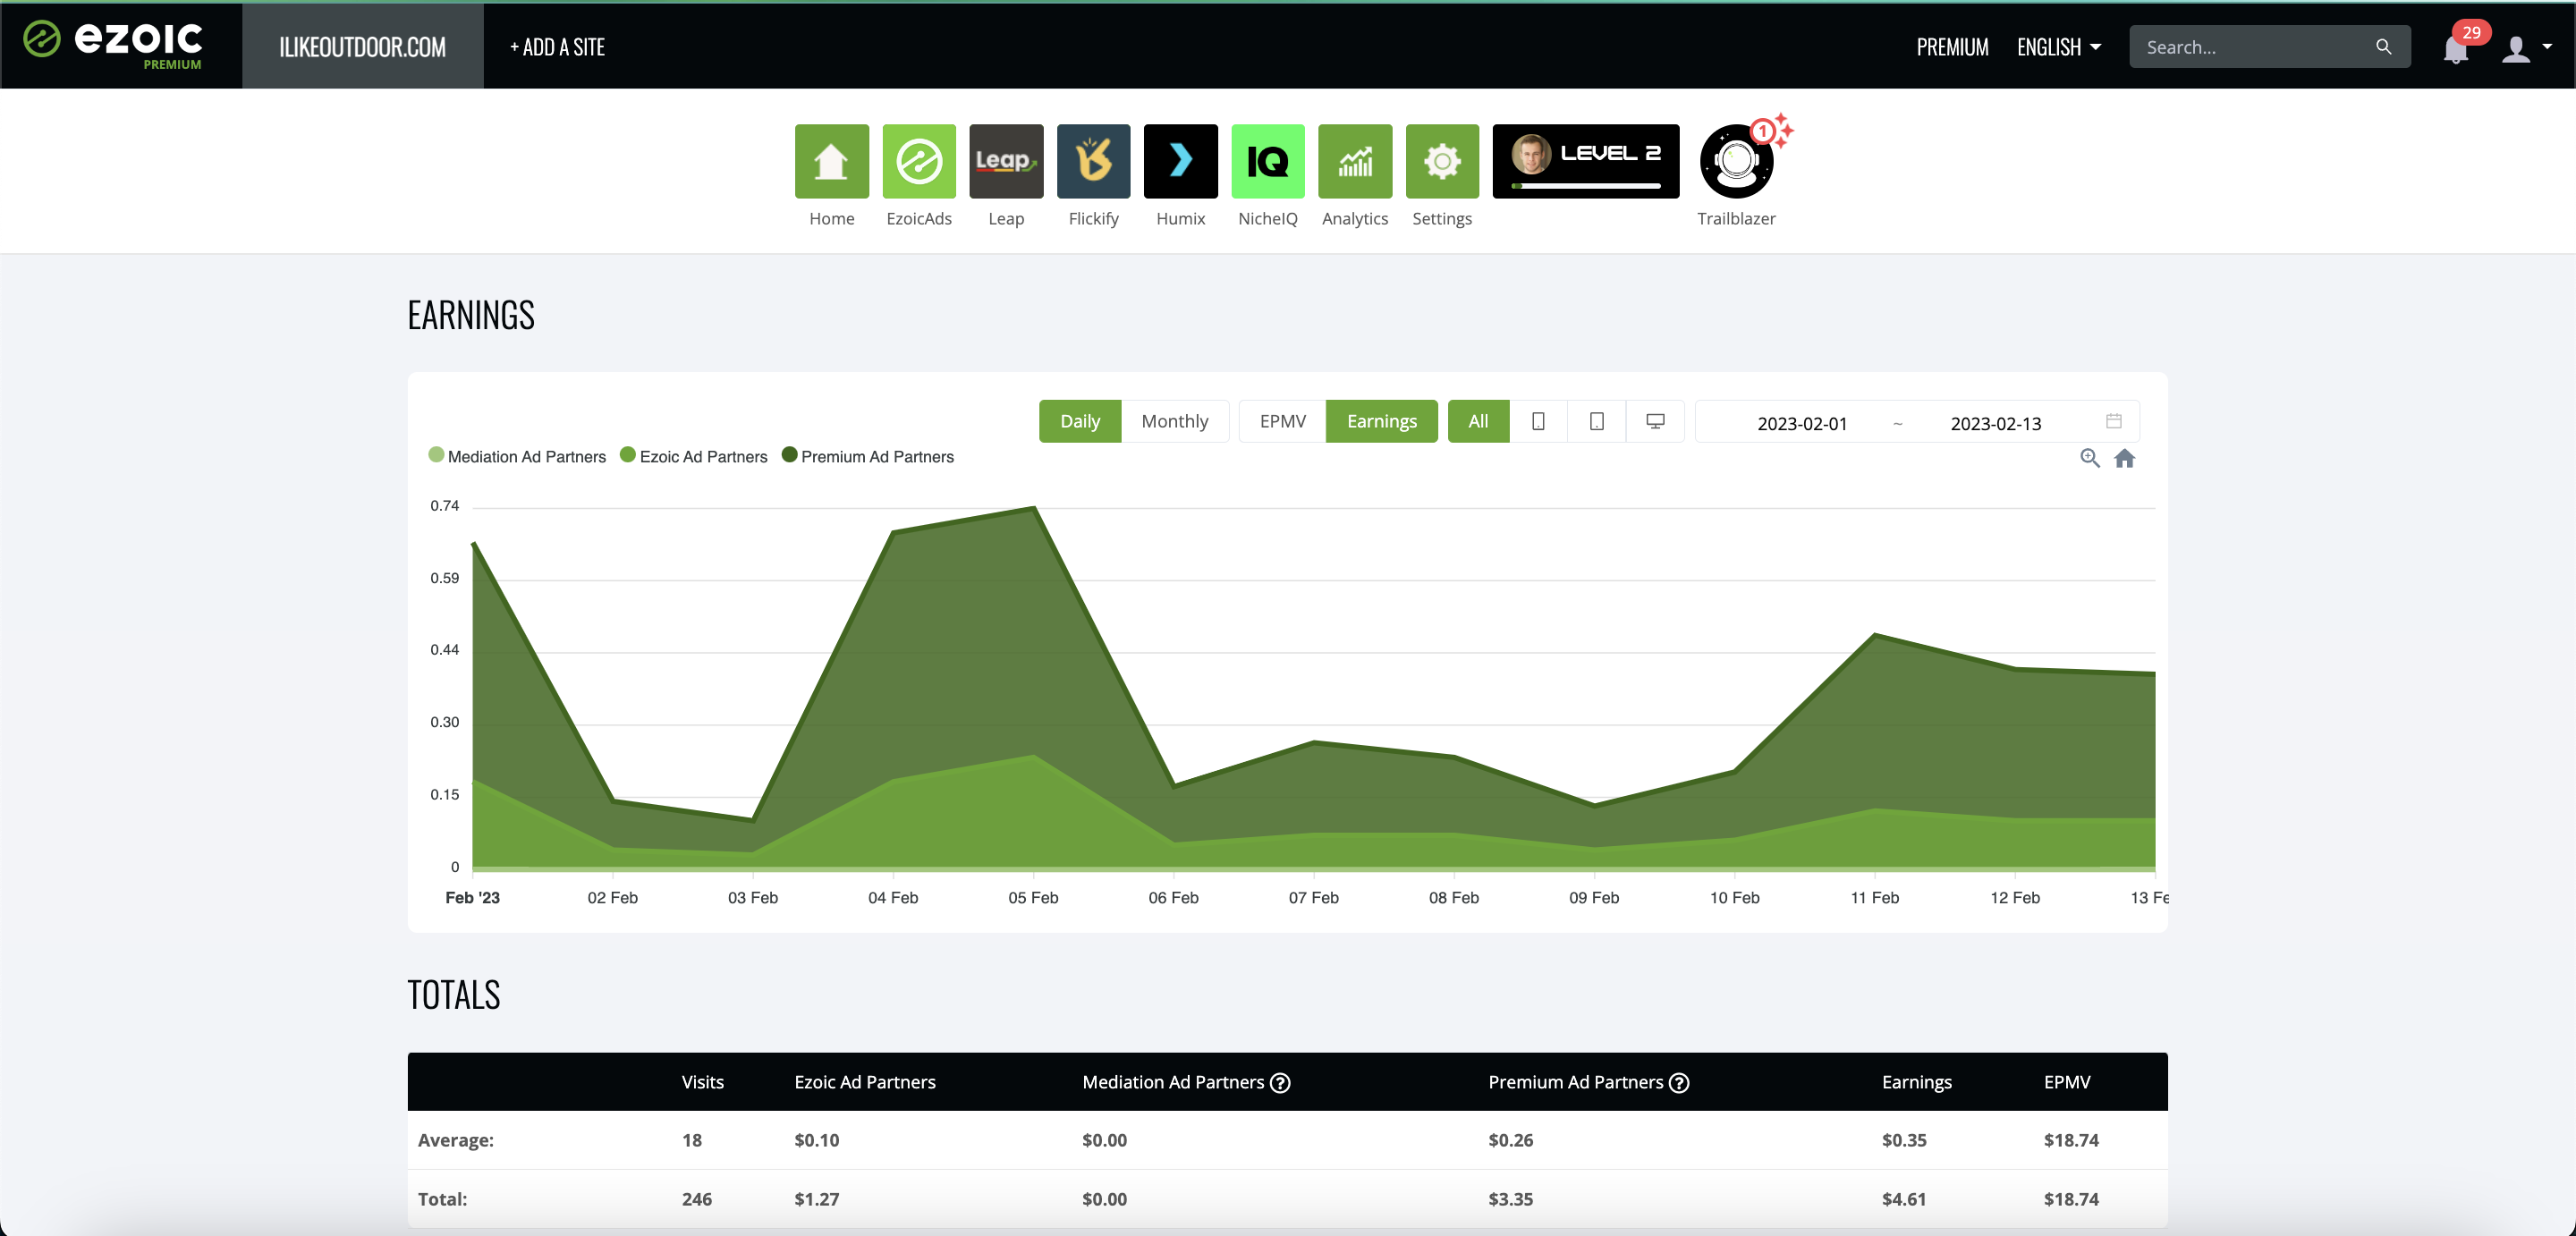Image resolution: width=2576 pixels, height=1236 pixels.
Task: Click the Earnings column header
Action: [1916, 1082]
